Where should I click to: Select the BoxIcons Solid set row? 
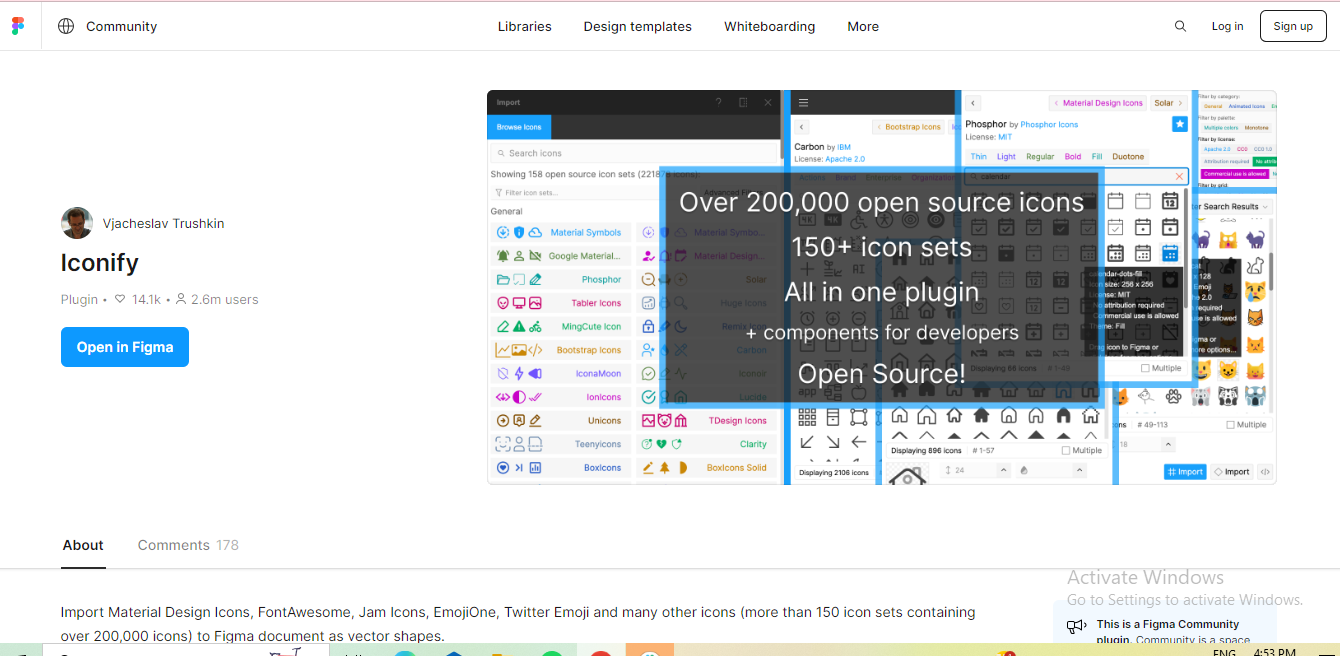tap(707, 467)
